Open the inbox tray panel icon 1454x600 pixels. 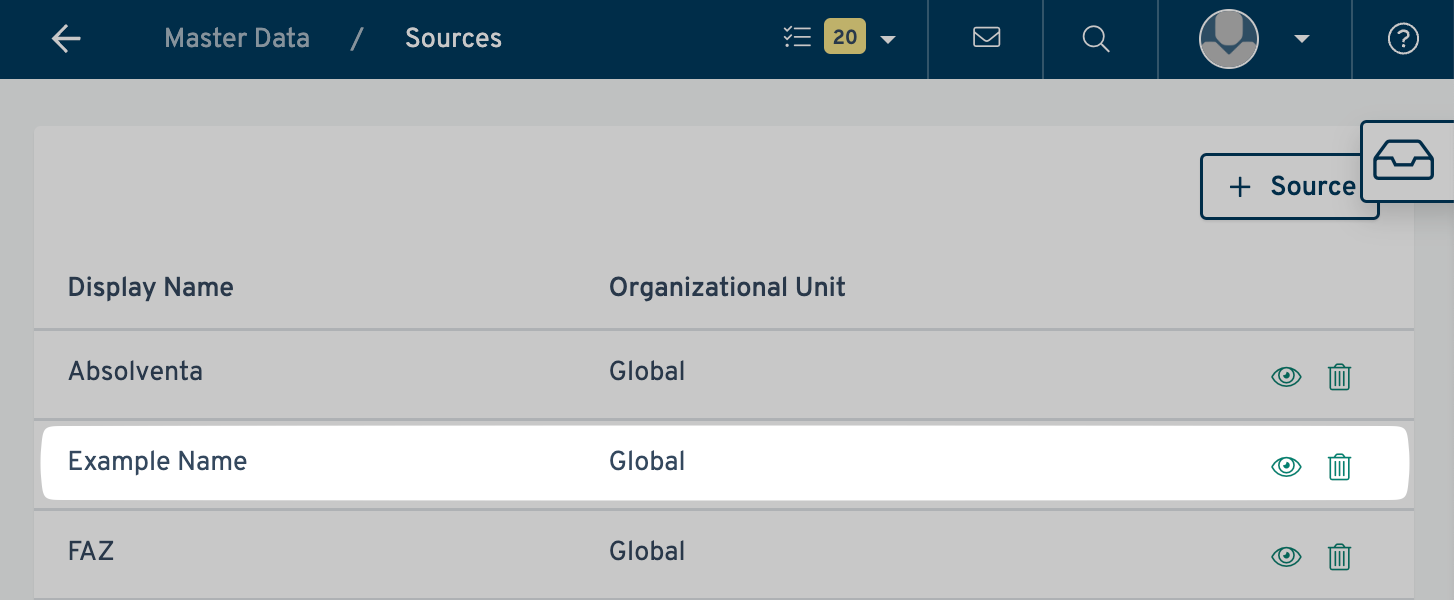point(1404,161)
